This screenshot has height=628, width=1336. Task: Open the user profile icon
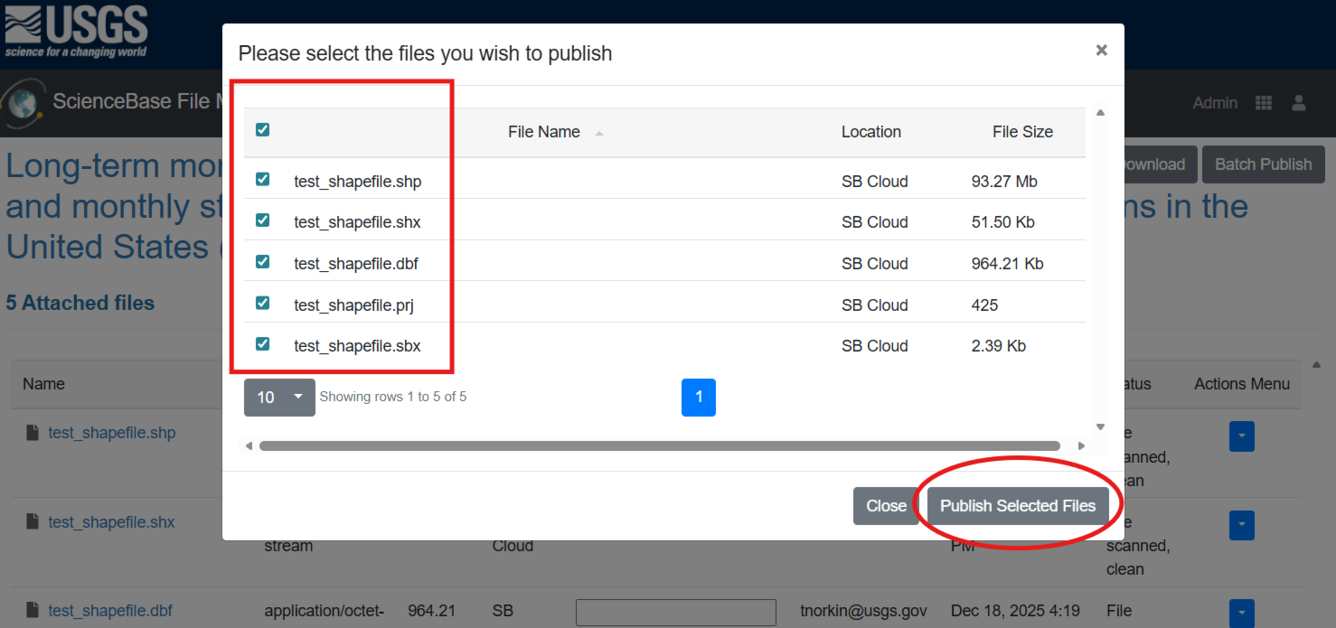[1298, 103]
